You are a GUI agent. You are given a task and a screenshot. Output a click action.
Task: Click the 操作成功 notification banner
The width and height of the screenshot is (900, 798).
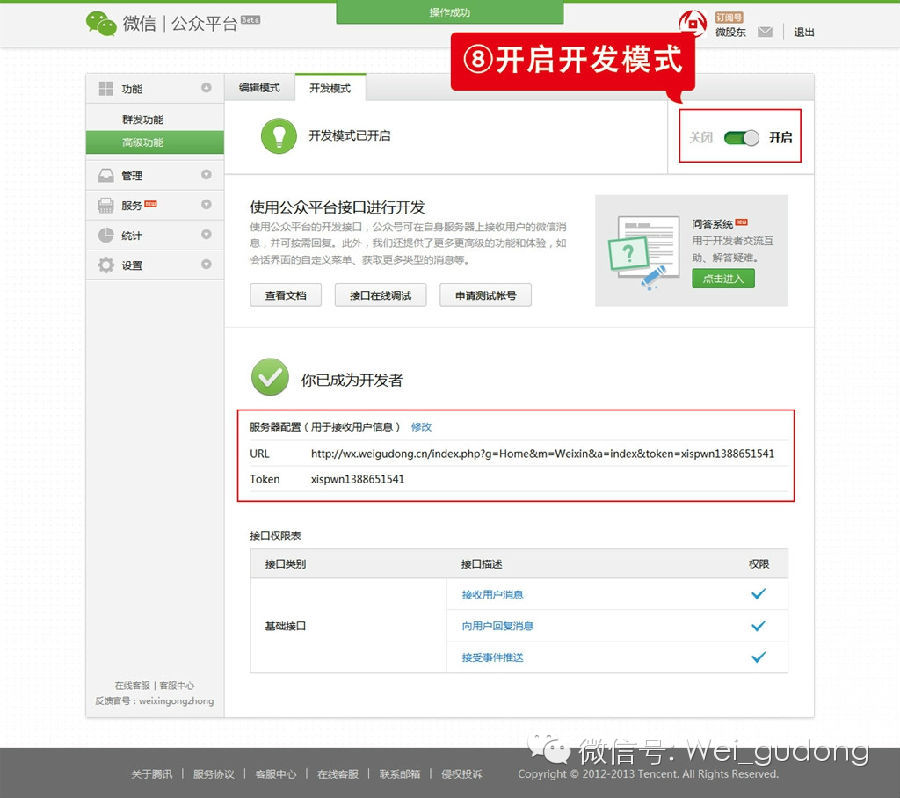[x=450, y=13]
